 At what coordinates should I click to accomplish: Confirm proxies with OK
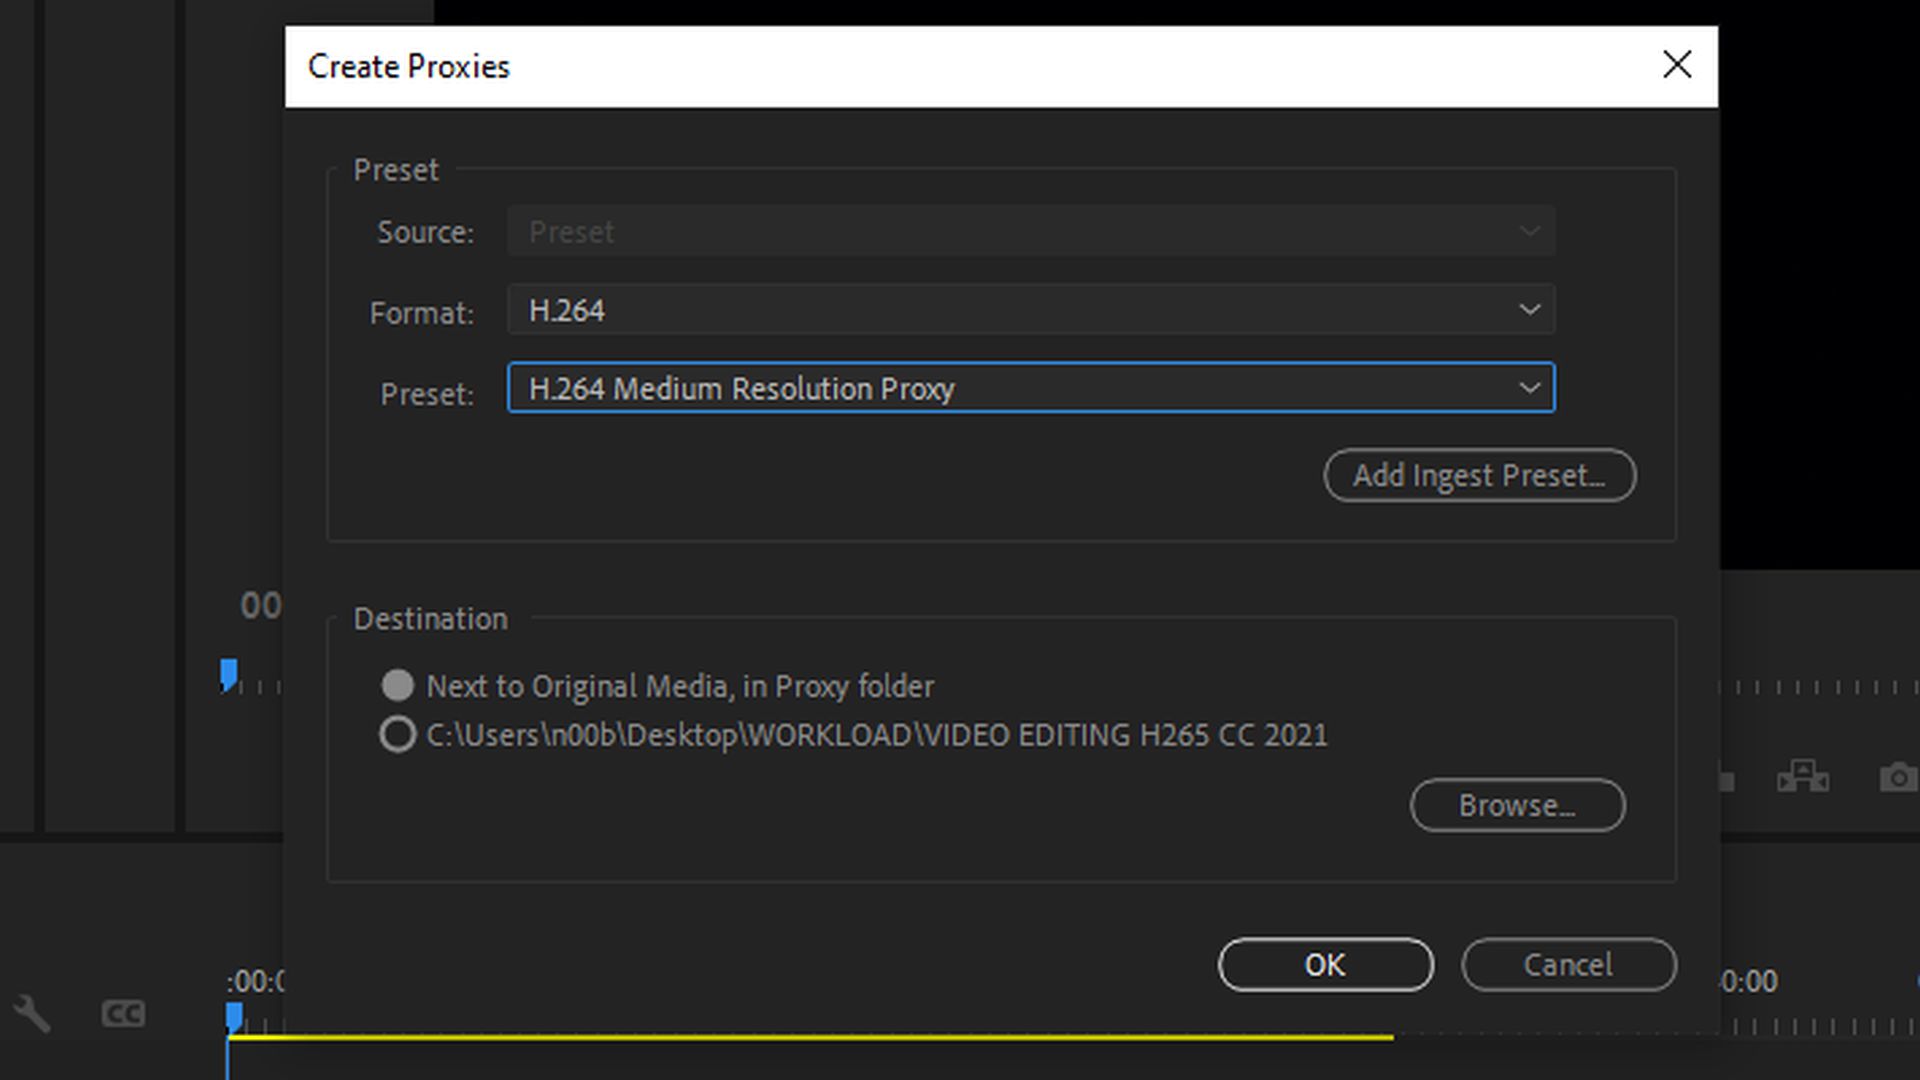point(1325,965)
